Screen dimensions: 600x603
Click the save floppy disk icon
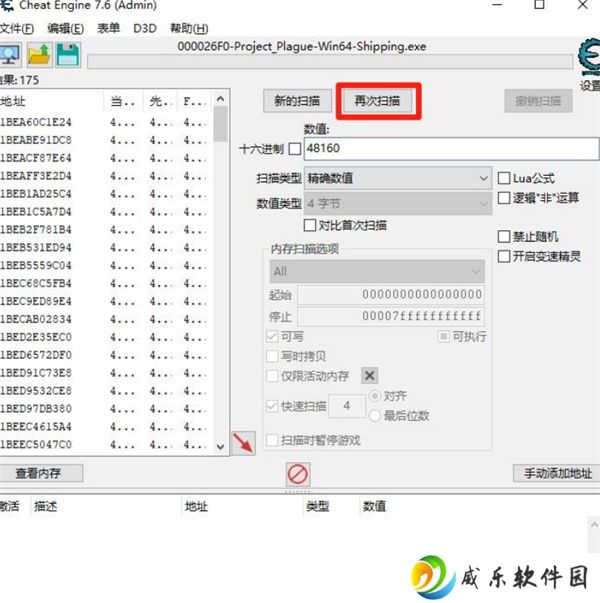pos(68,55)
